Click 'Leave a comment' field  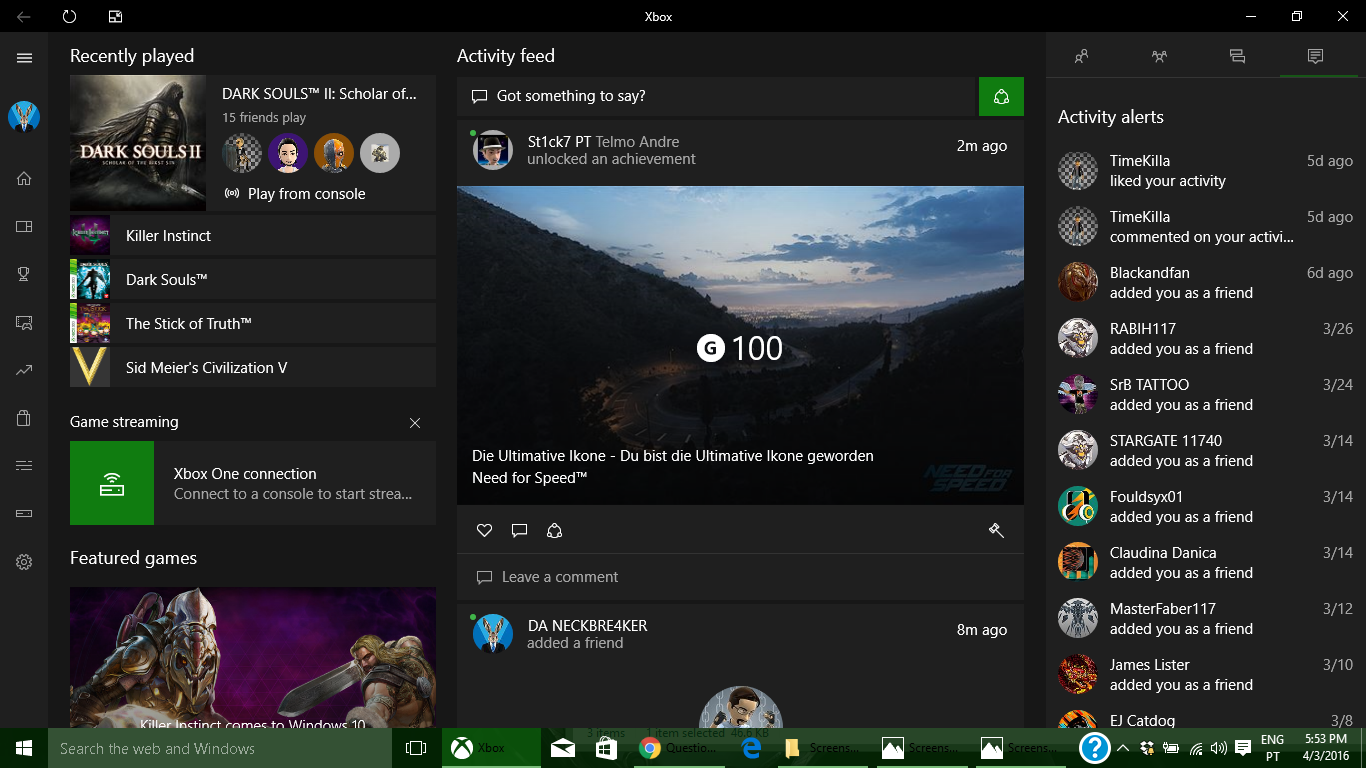(740, 577)
